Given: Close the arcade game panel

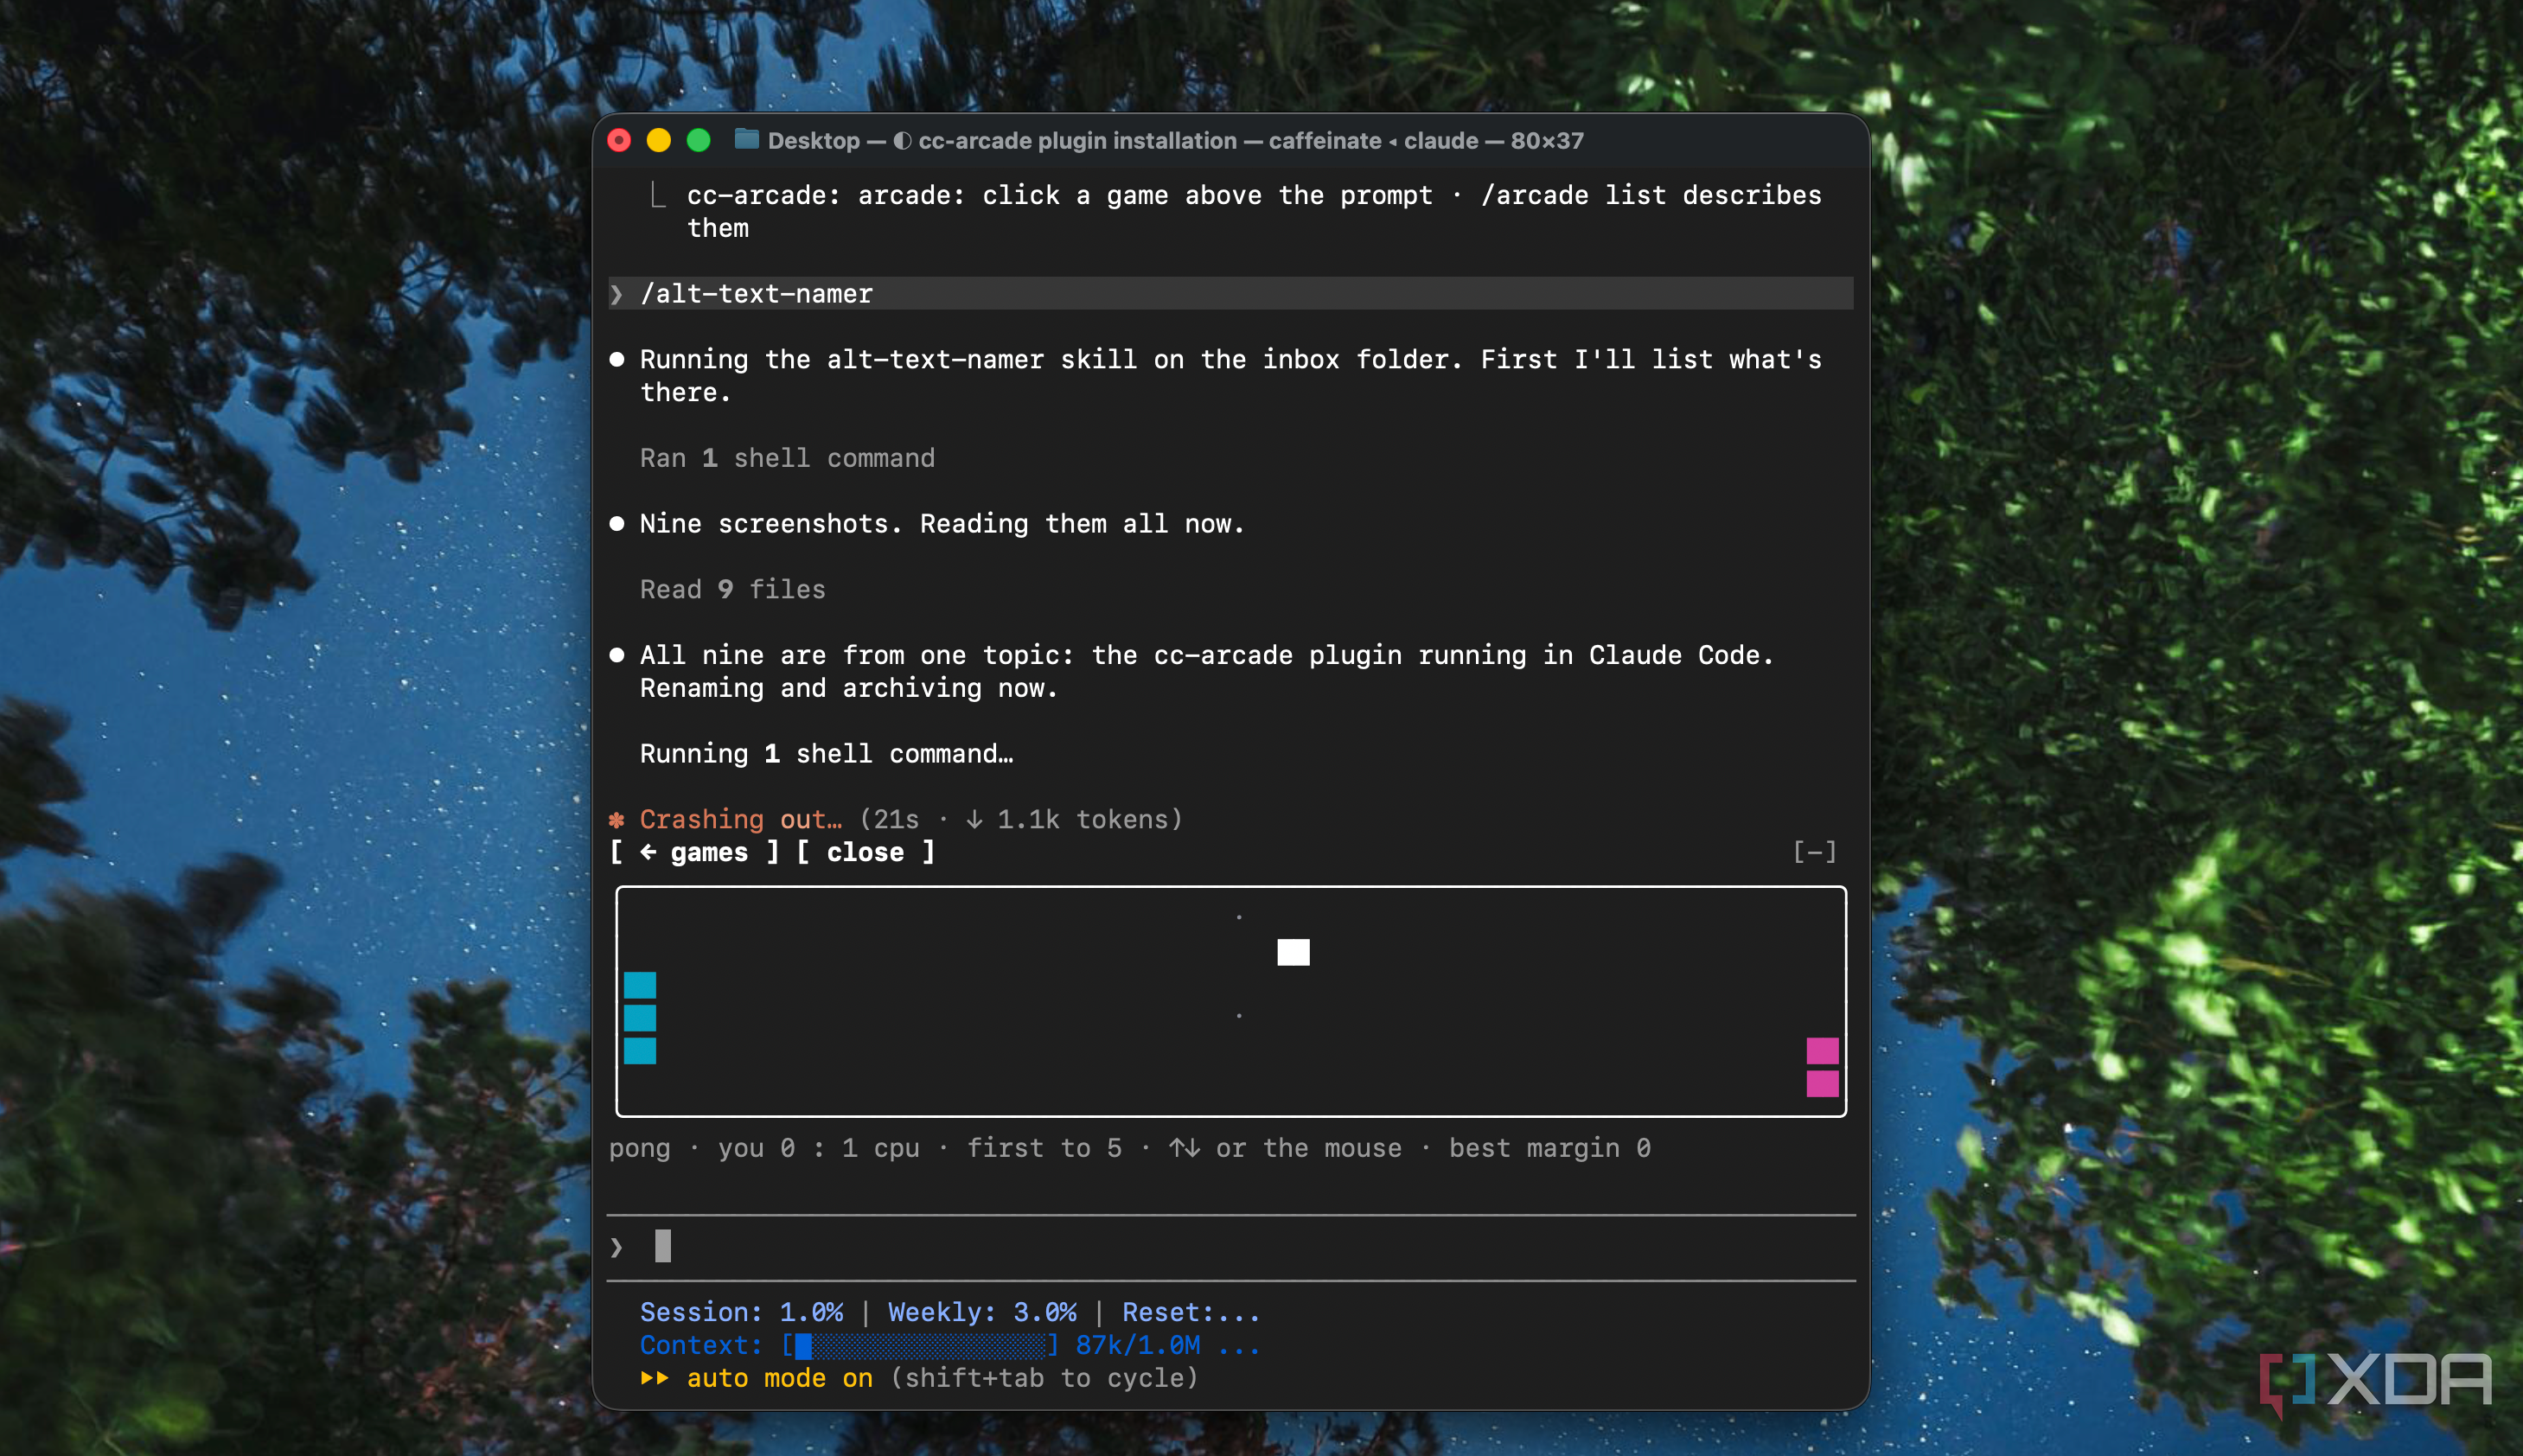Looking at the screenshot, I should coord(866,852).
